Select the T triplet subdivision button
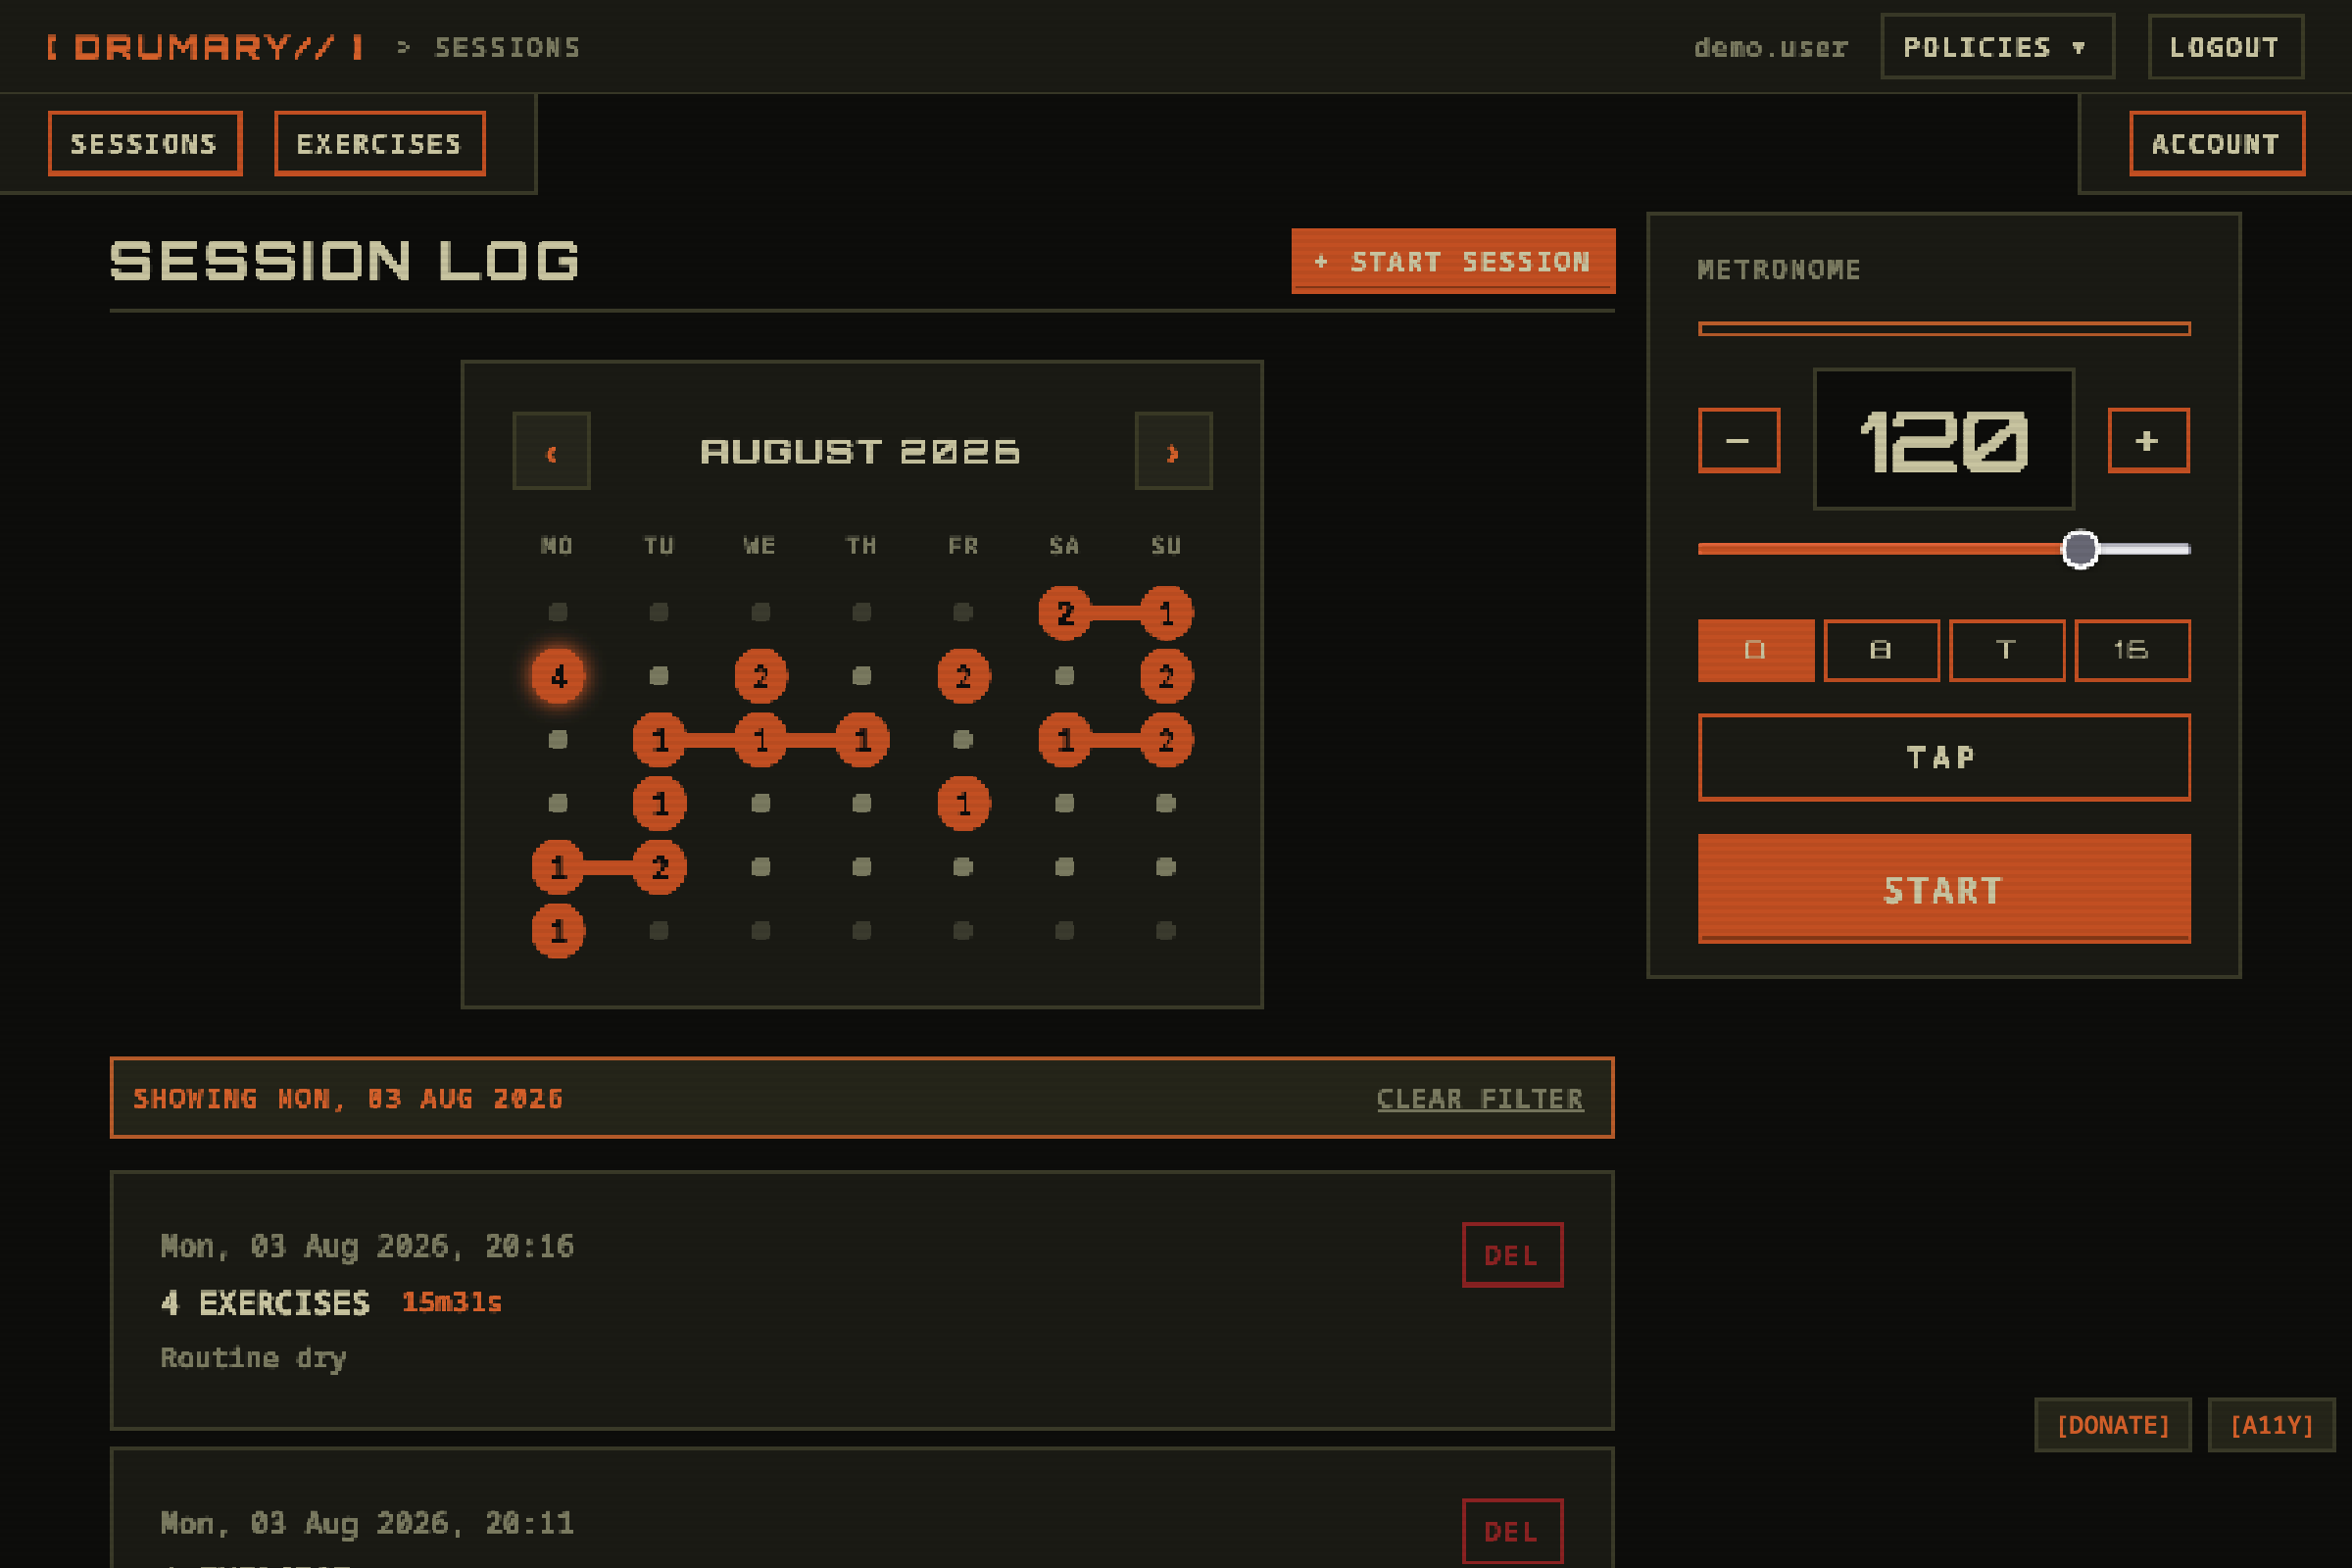 [2006, 650]
